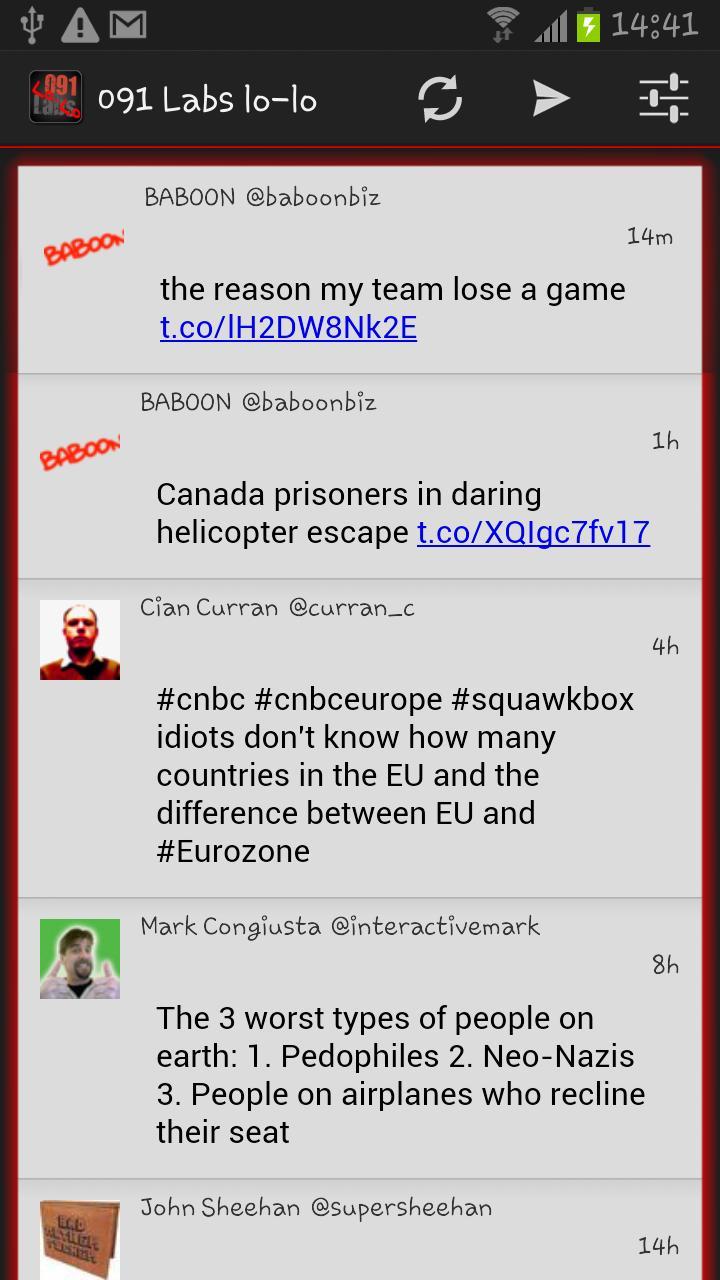The width and height of the screenshot is (720, 1280).
Task: Tap Mark Congiusta's avatar thumbnail
Action: point(80,959)
